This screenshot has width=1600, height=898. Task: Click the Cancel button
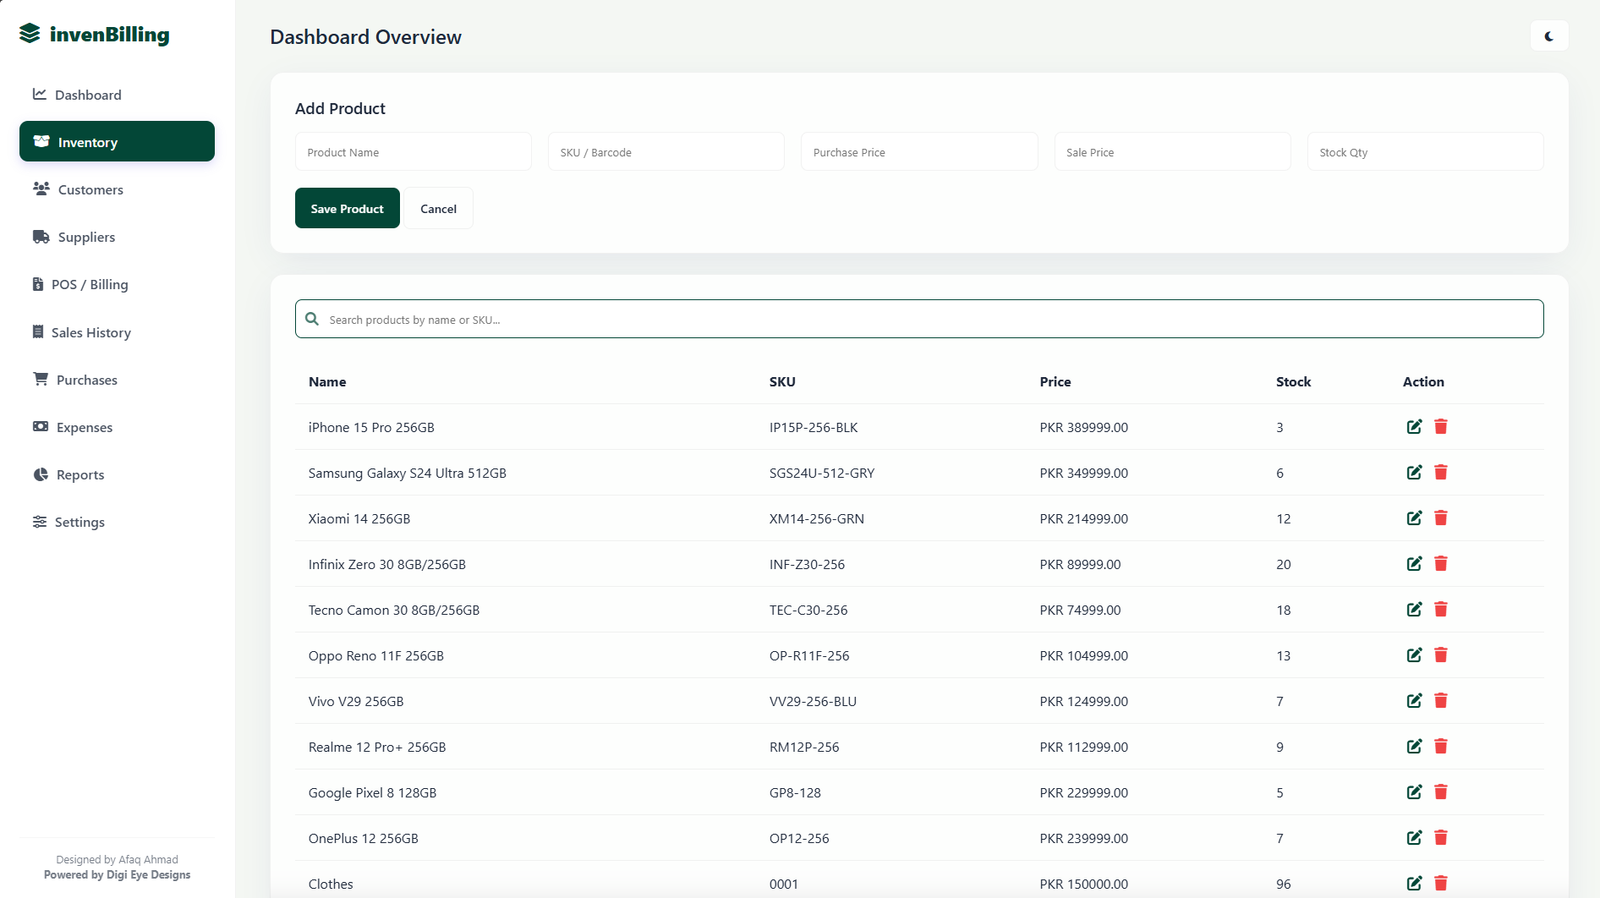[438, 209]
